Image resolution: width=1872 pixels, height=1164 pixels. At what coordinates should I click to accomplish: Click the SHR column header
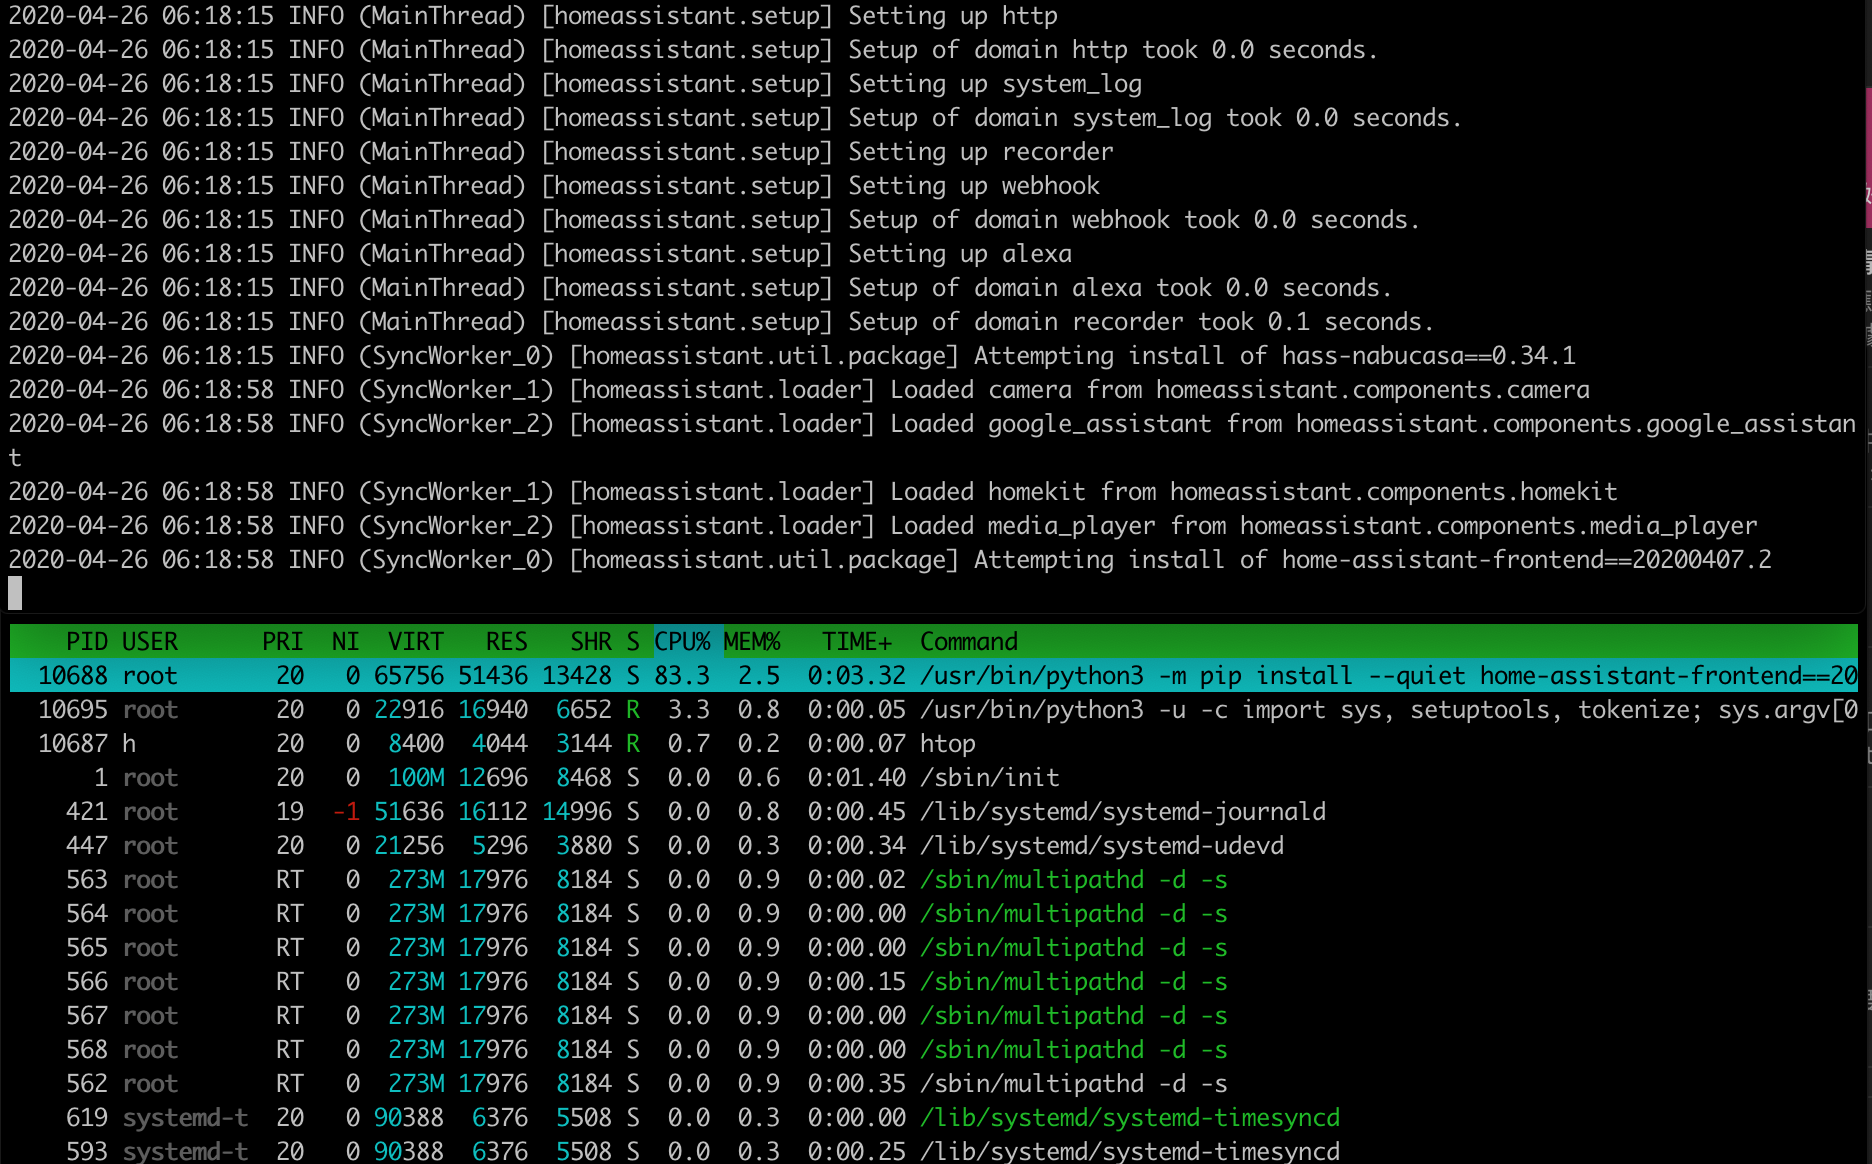point(591,641)
